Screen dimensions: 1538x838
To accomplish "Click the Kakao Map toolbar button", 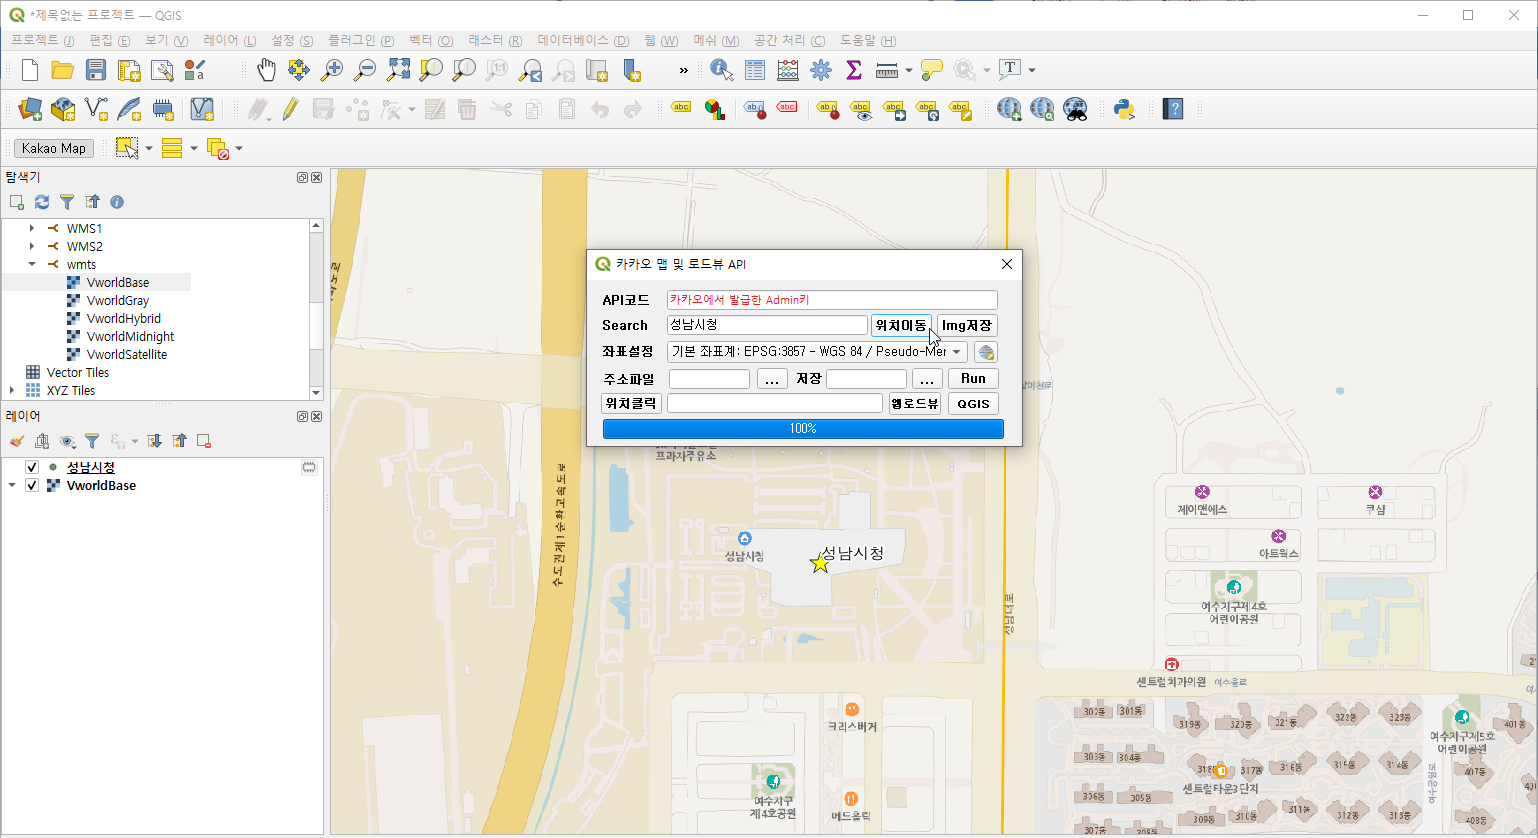I will [54, 148].
